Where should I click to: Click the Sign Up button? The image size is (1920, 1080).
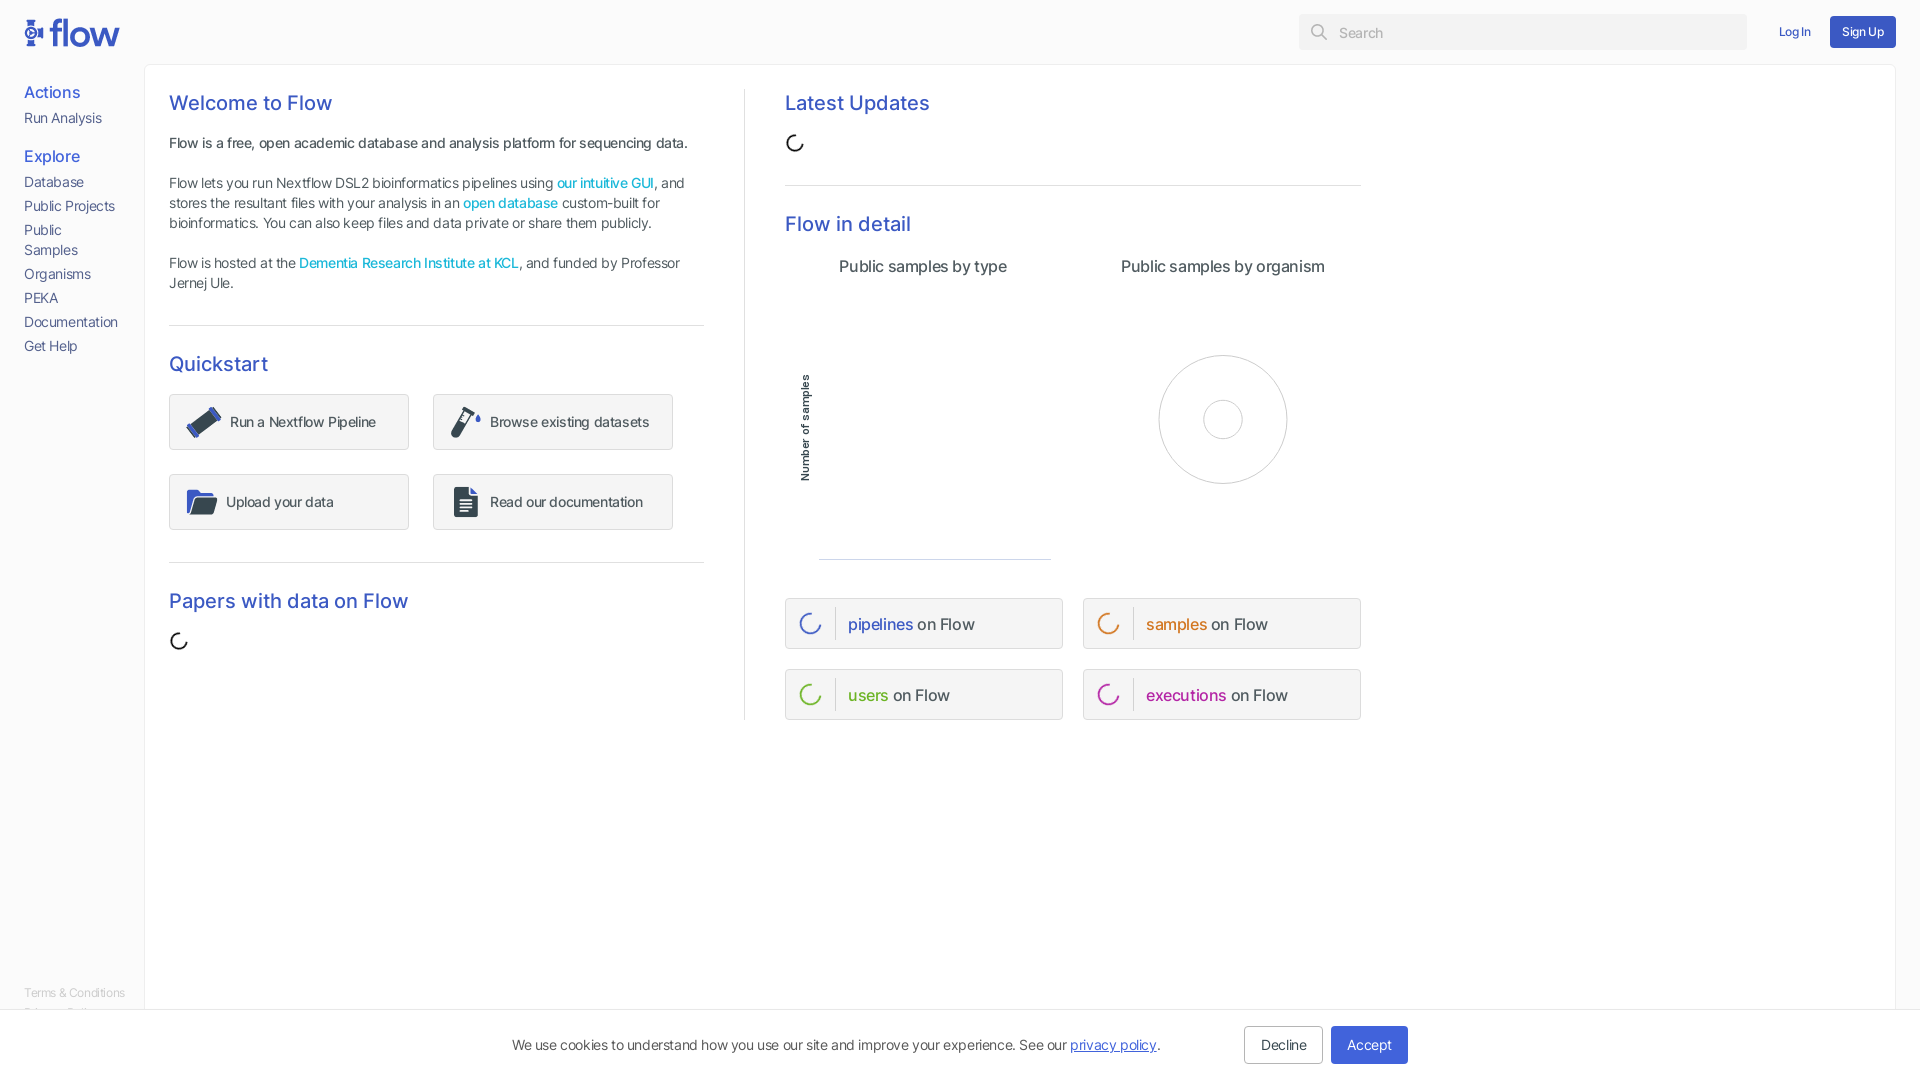tap(1863, 32)
